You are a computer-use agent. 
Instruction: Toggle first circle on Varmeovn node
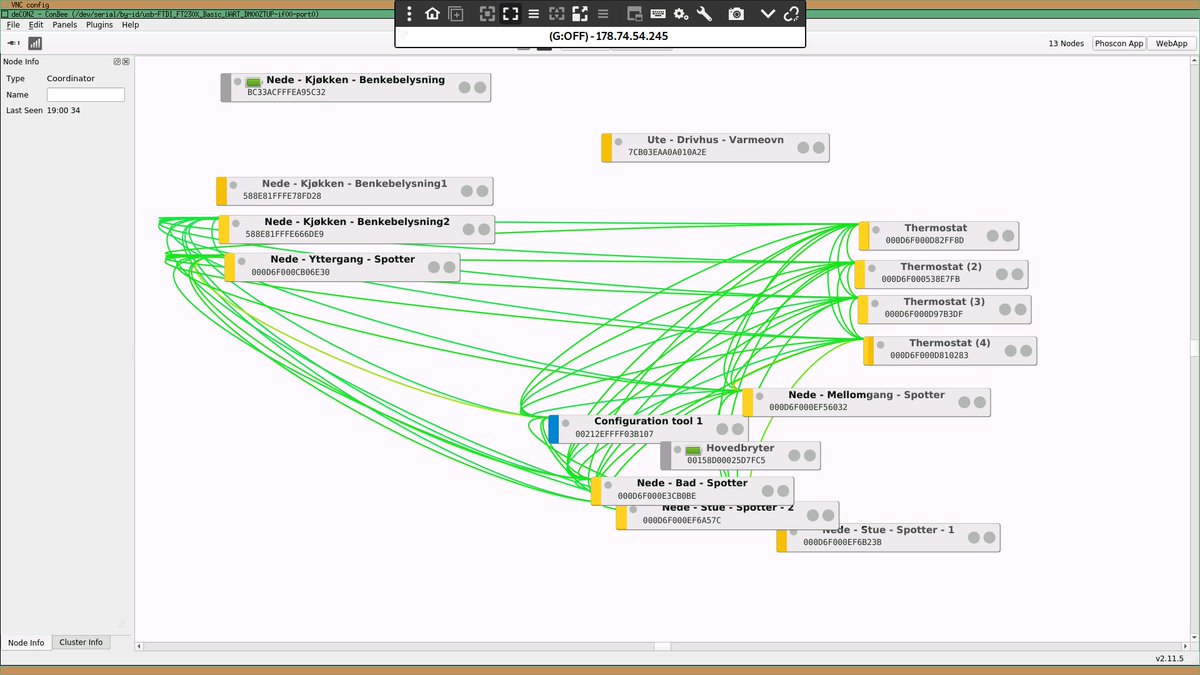(803, 148)
